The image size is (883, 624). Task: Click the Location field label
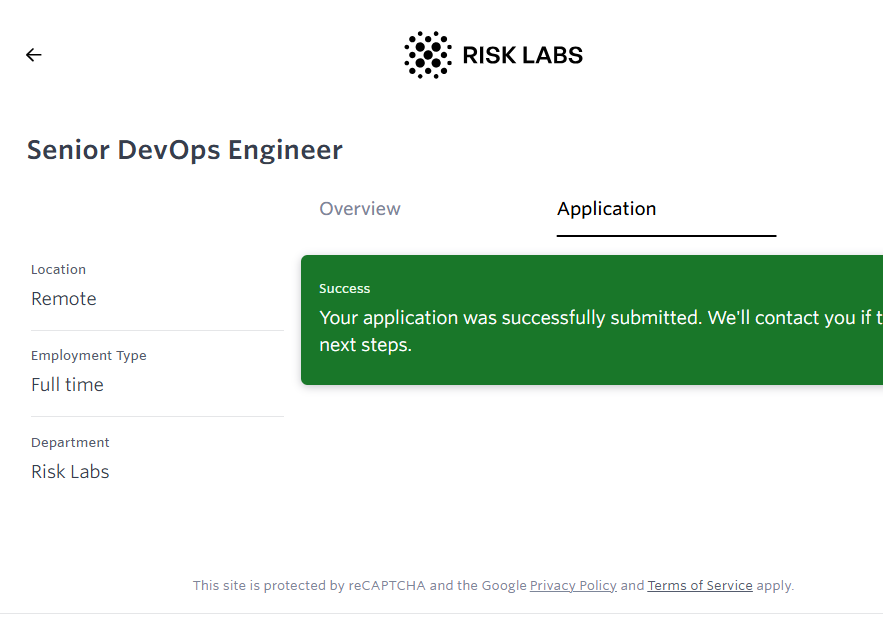click(59, 270)
